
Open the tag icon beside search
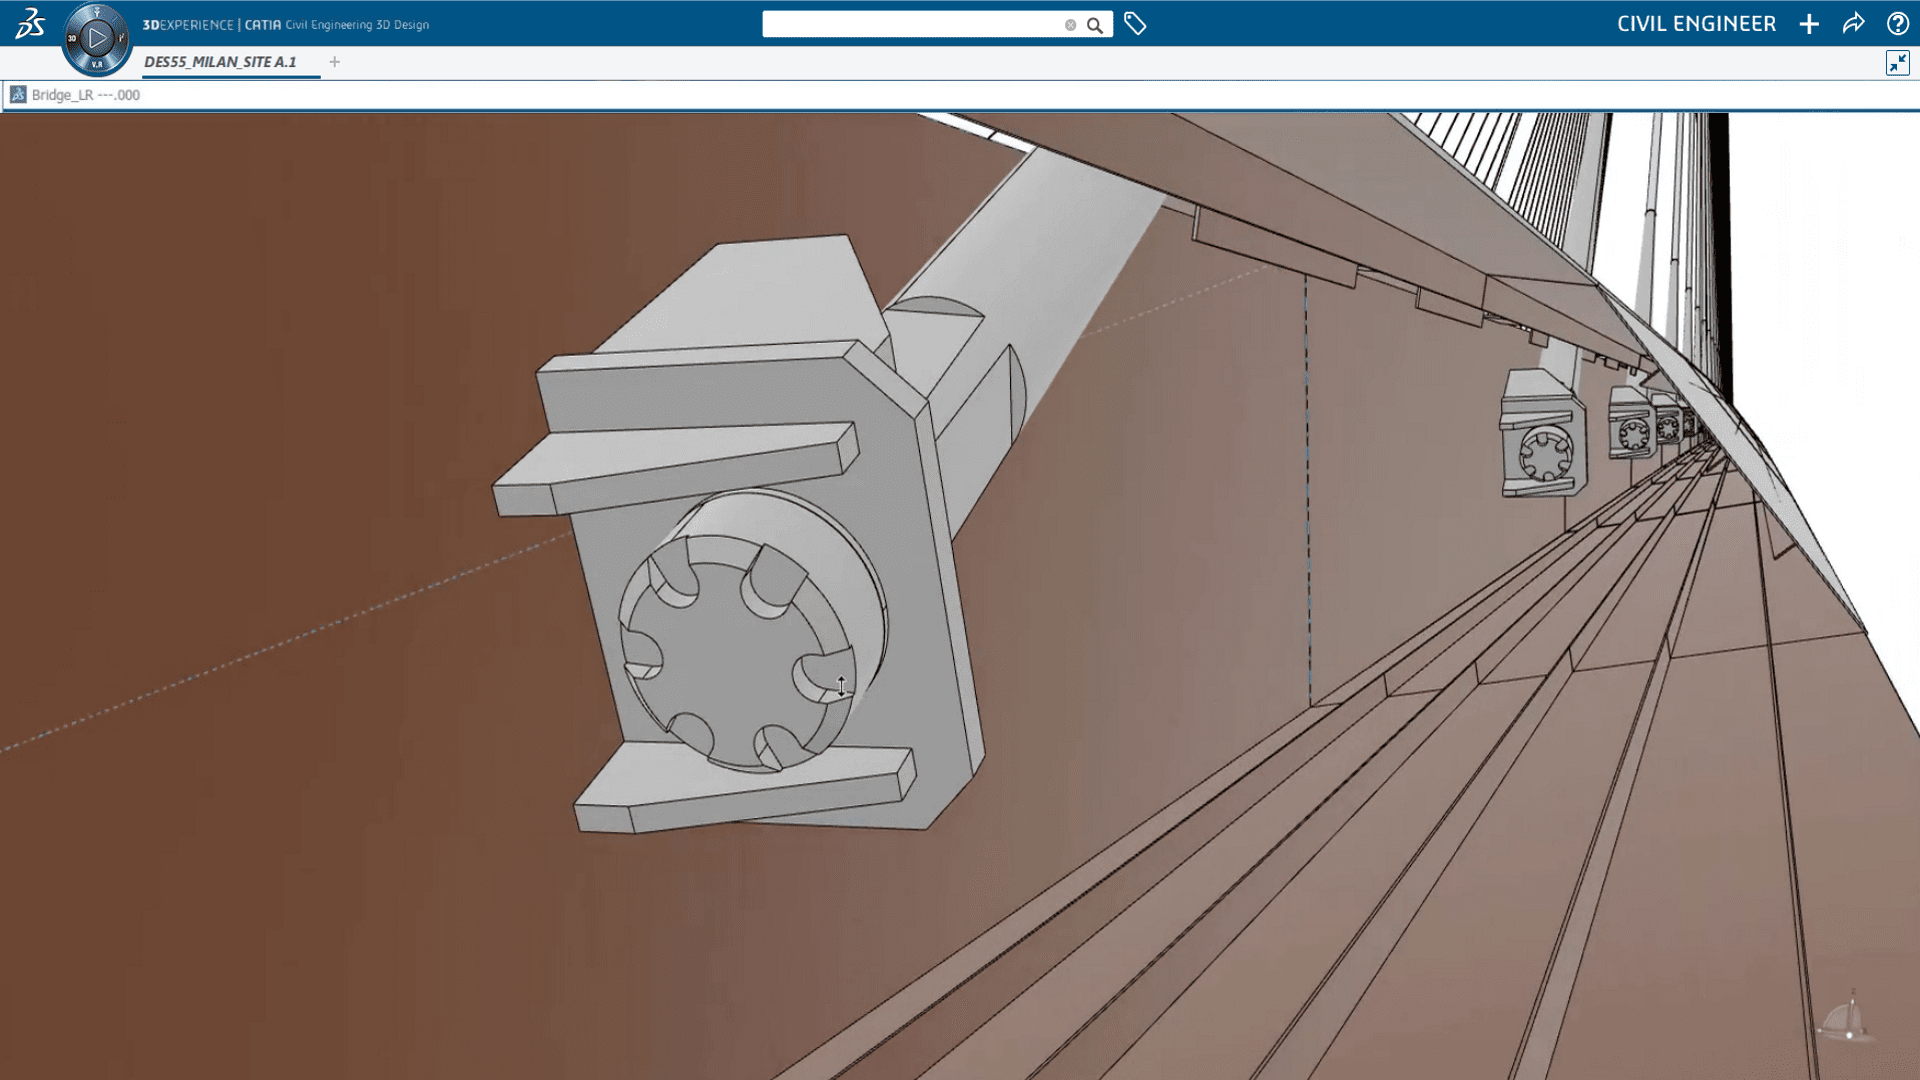coord(1135,24)
